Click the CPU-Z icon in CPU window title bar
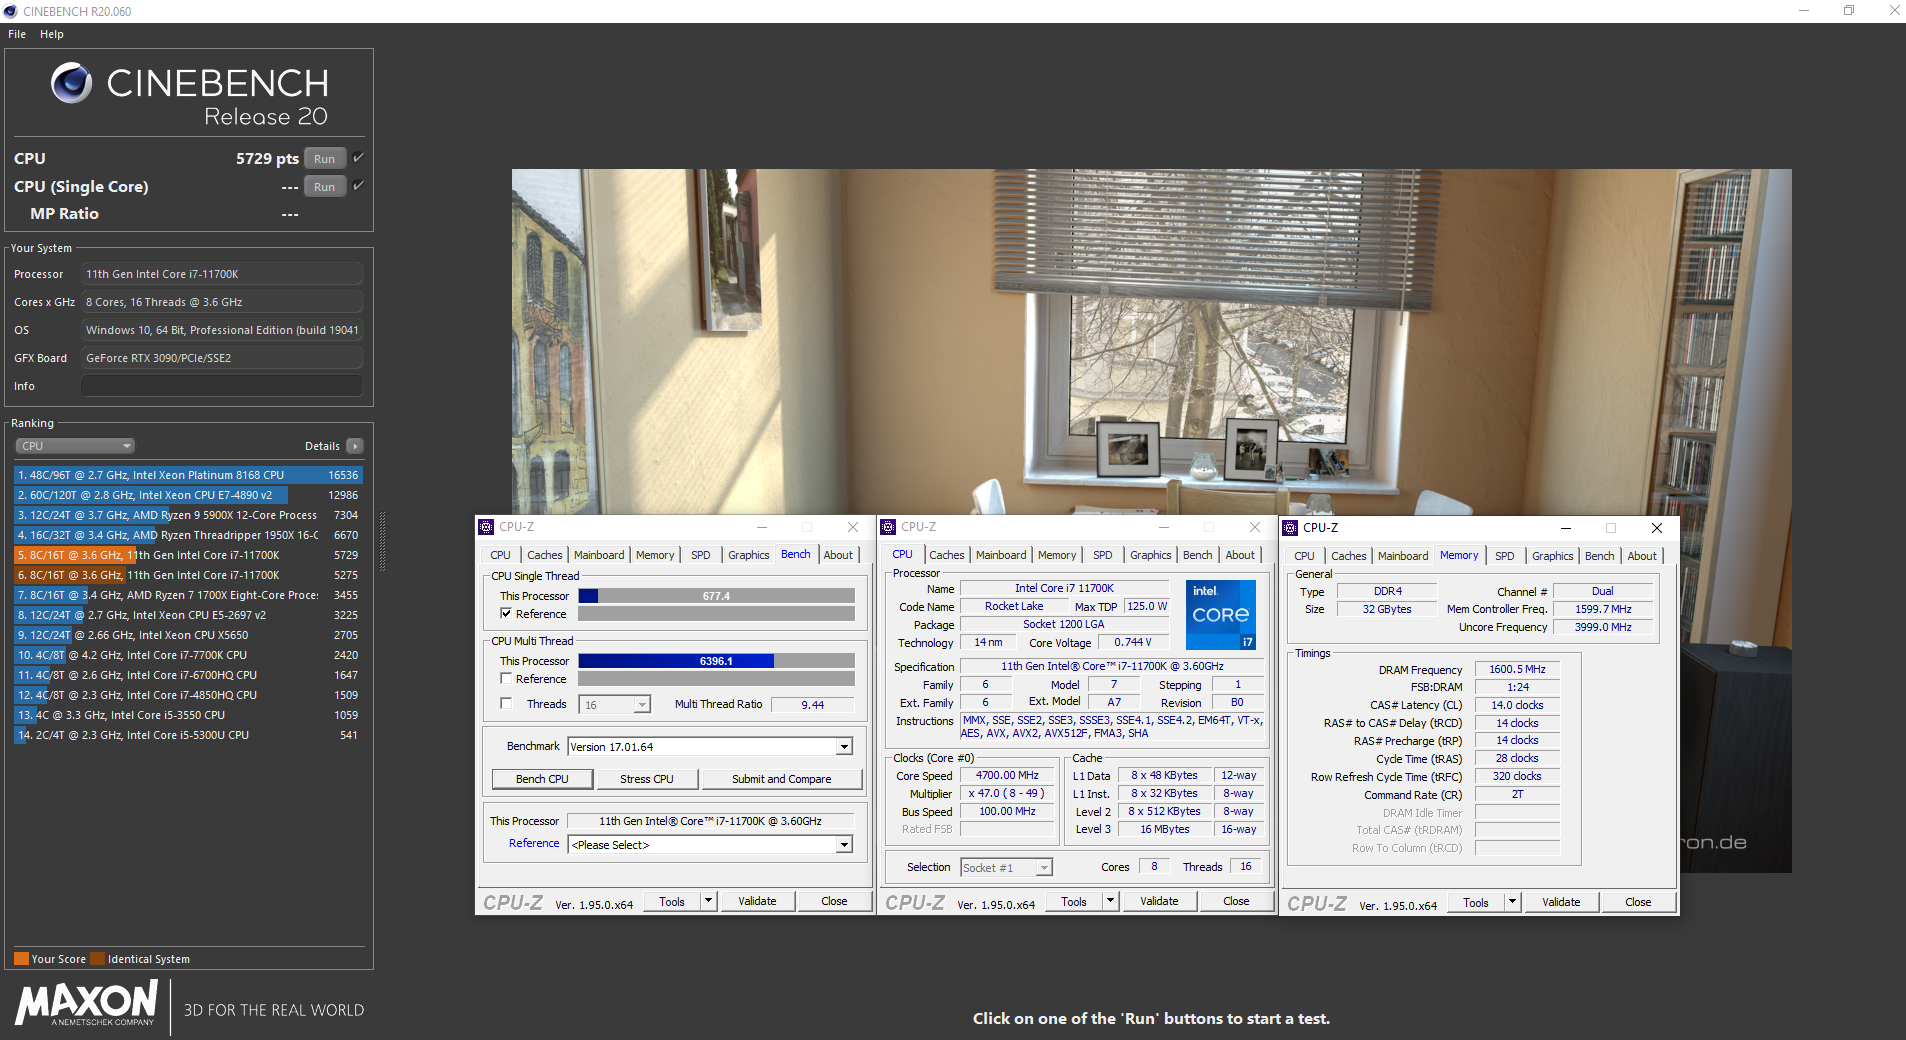Image resolution: width=1906 pixels, height=1040 pixels. 888,527
